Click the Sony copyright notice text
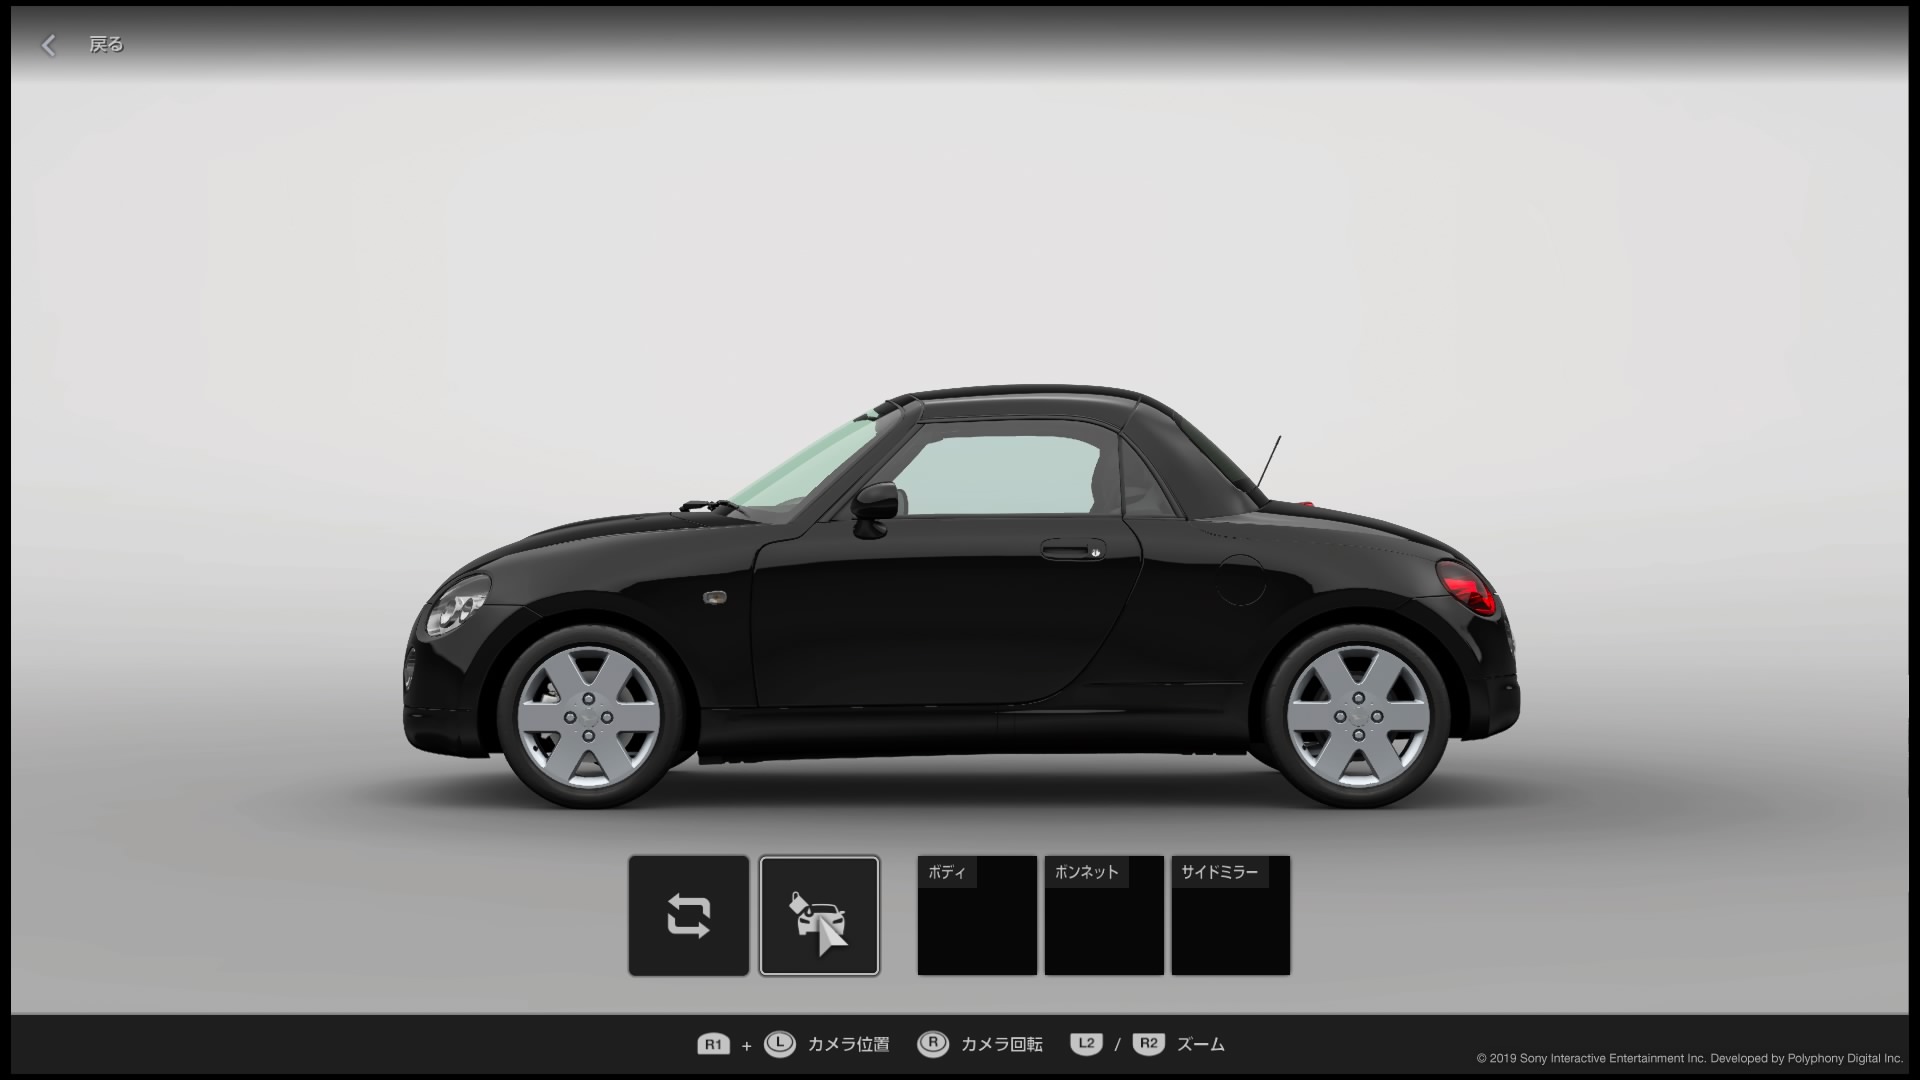Screen dimensions: 1920x1080 click(x=1689, y=1058)
